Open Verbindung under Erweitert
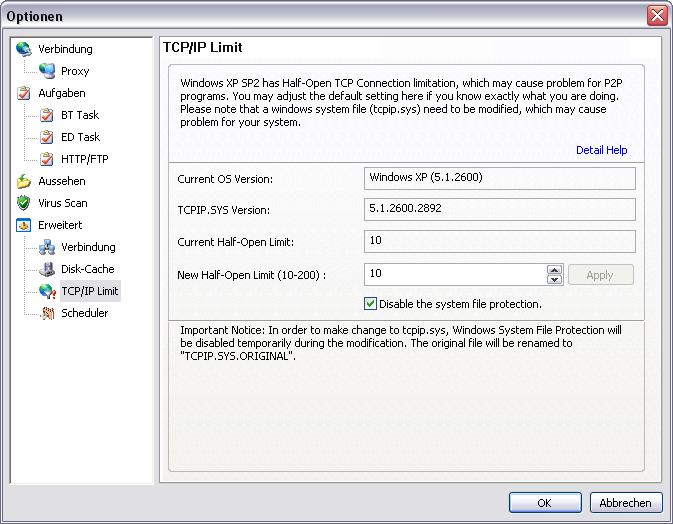 pos(88,247)
